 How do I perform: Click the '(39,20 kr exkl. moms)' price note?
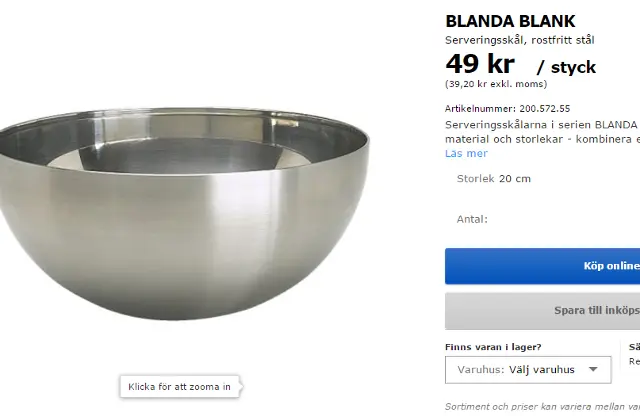pyautogui.click(x=498, y=85)
